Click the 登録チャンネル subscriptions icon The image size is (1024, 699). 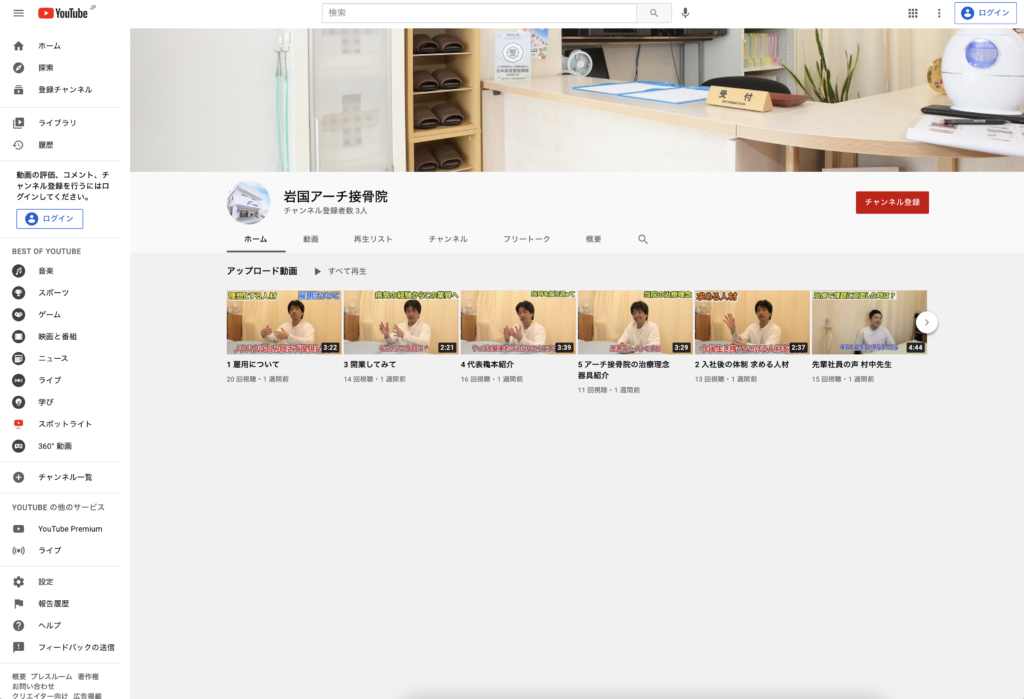click(x=18, y=89)
